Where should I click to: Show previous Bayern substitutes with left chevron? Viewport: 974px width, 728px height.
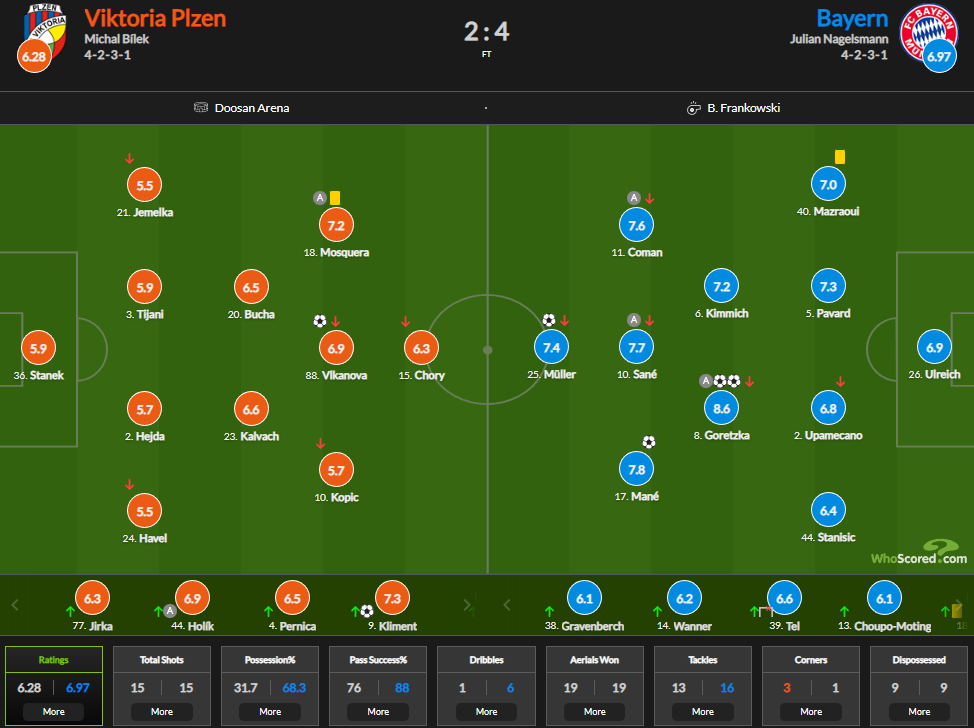[x=507, y=604]
